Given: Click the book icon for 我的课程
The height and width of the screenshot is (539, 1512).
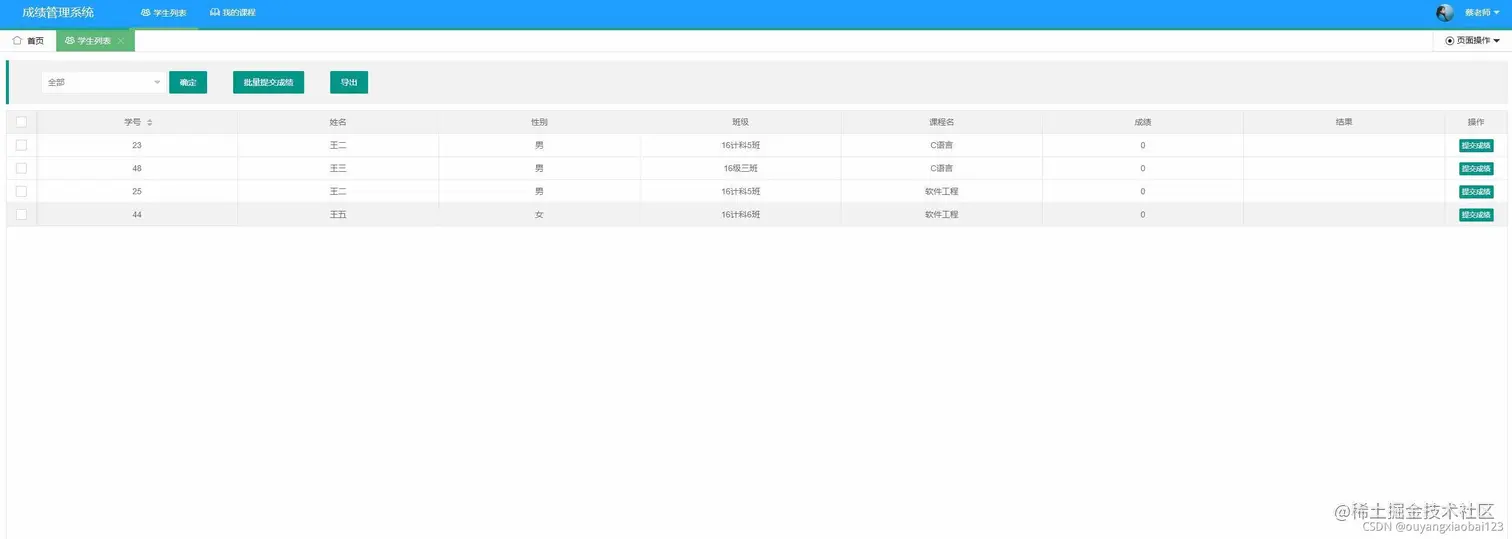Looking at the screenshot, I should point(214,13).
